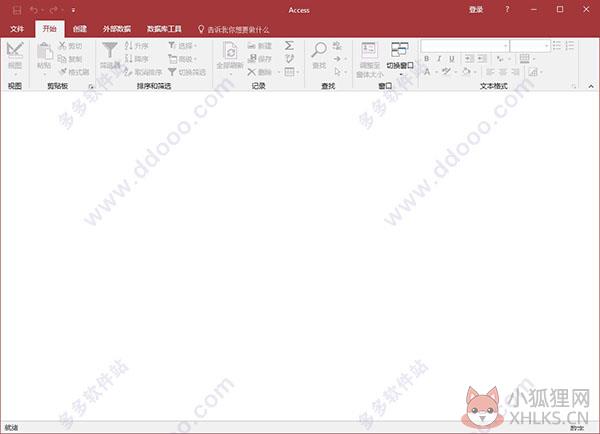
Task: Sort with 升序 (Ascending) button
Action: (x=137, y=46)
